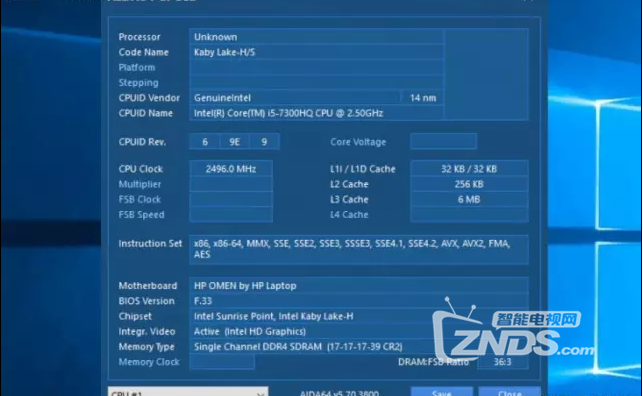Click the greyed L4 Cache label
The width and height of the screenshot is (643, 396).
349,214
